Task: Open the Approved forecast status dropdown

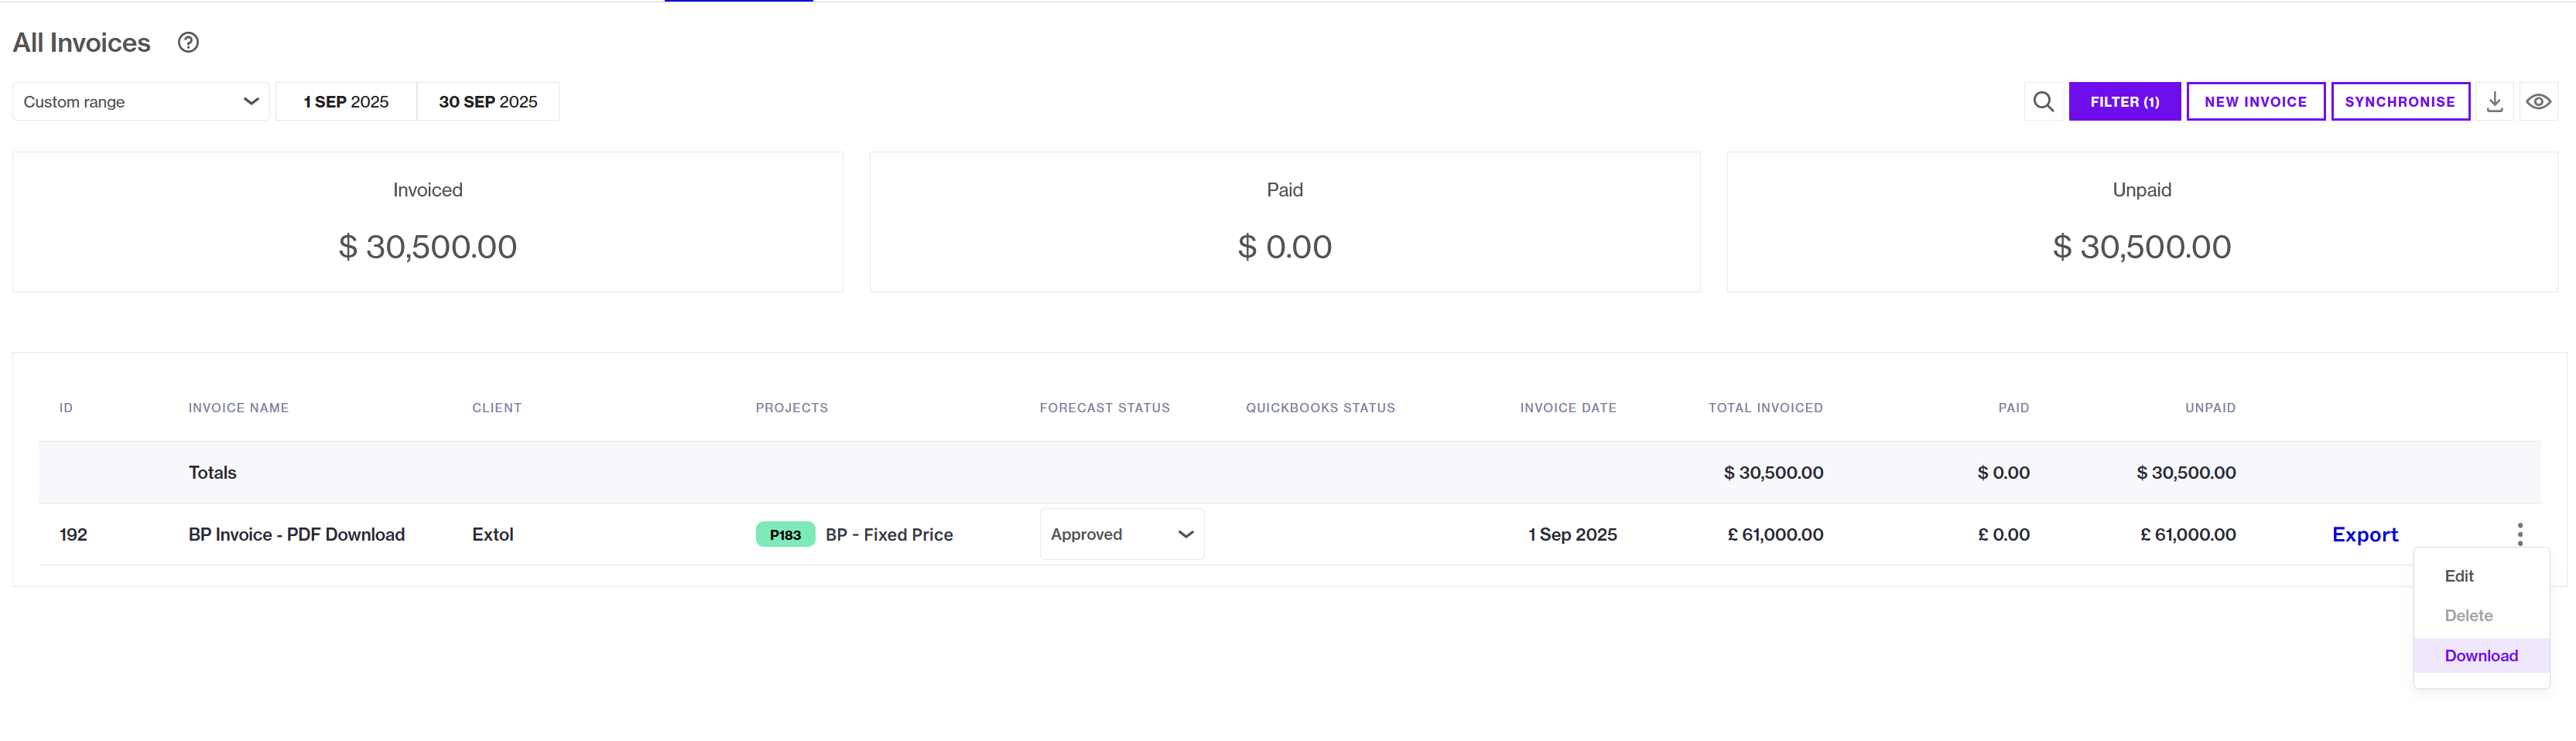Action: click(x=1121, y=534)
